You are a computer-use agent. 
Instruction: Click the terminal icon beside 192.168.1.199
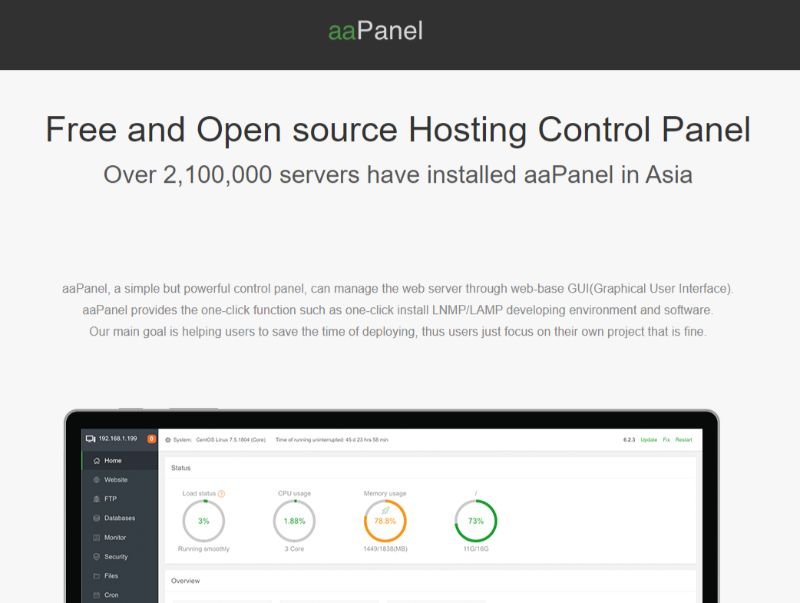(x=90, y=438)
